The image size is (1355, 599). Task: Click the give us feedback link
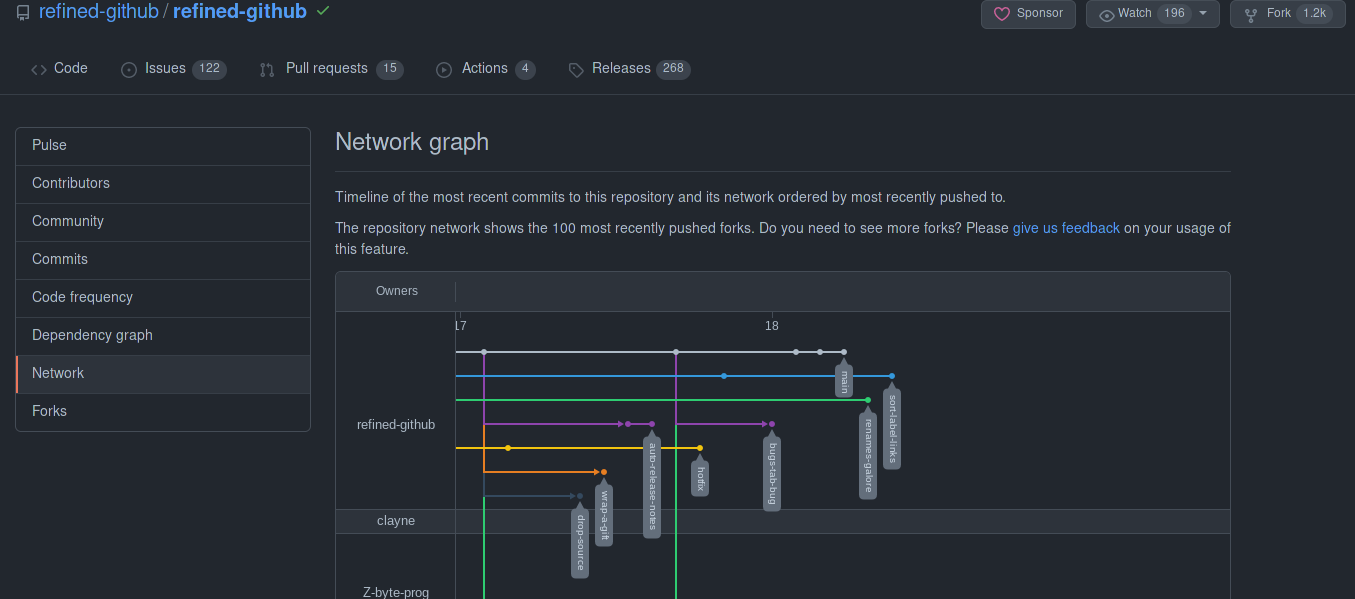[x=1066, y=228]
